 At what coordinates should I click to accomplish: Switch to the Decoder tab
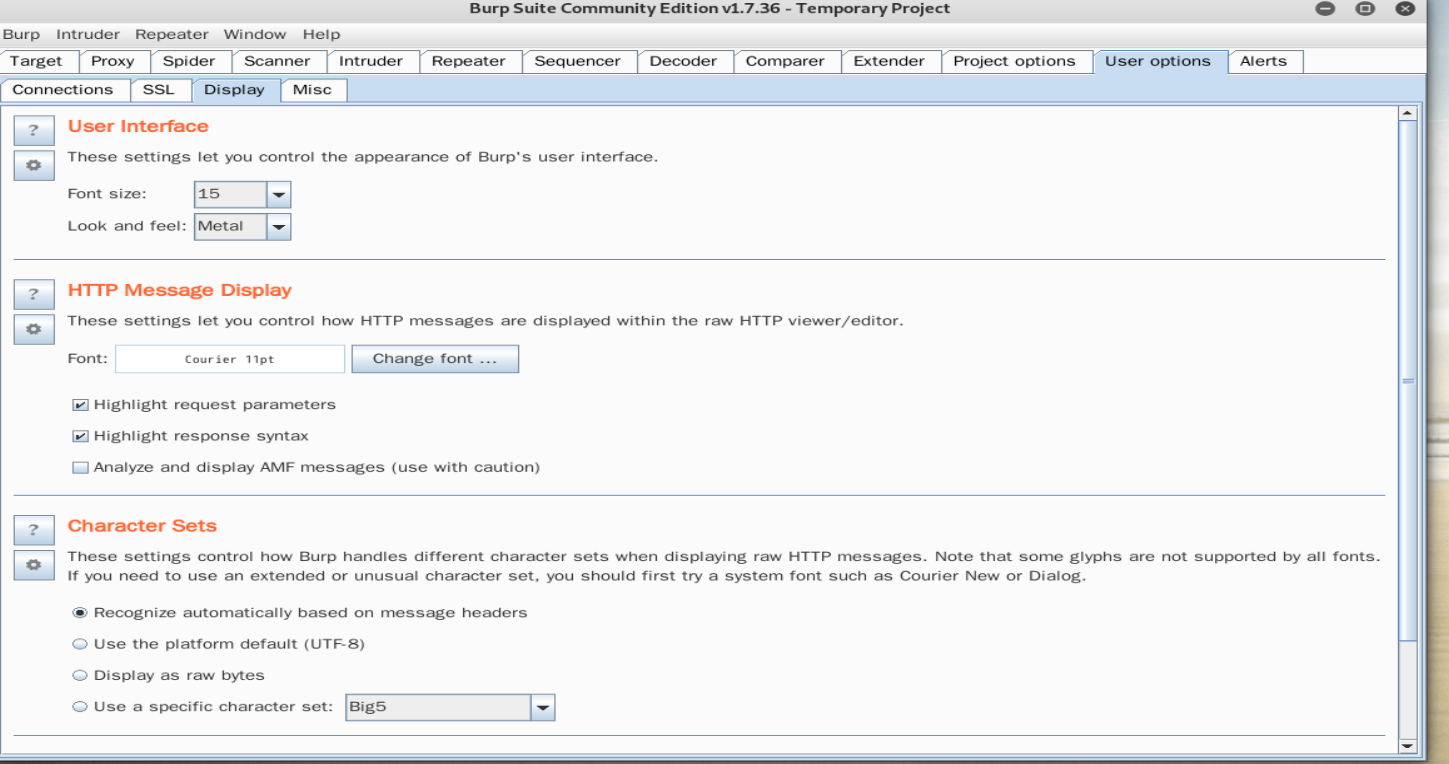pos(683,61)
